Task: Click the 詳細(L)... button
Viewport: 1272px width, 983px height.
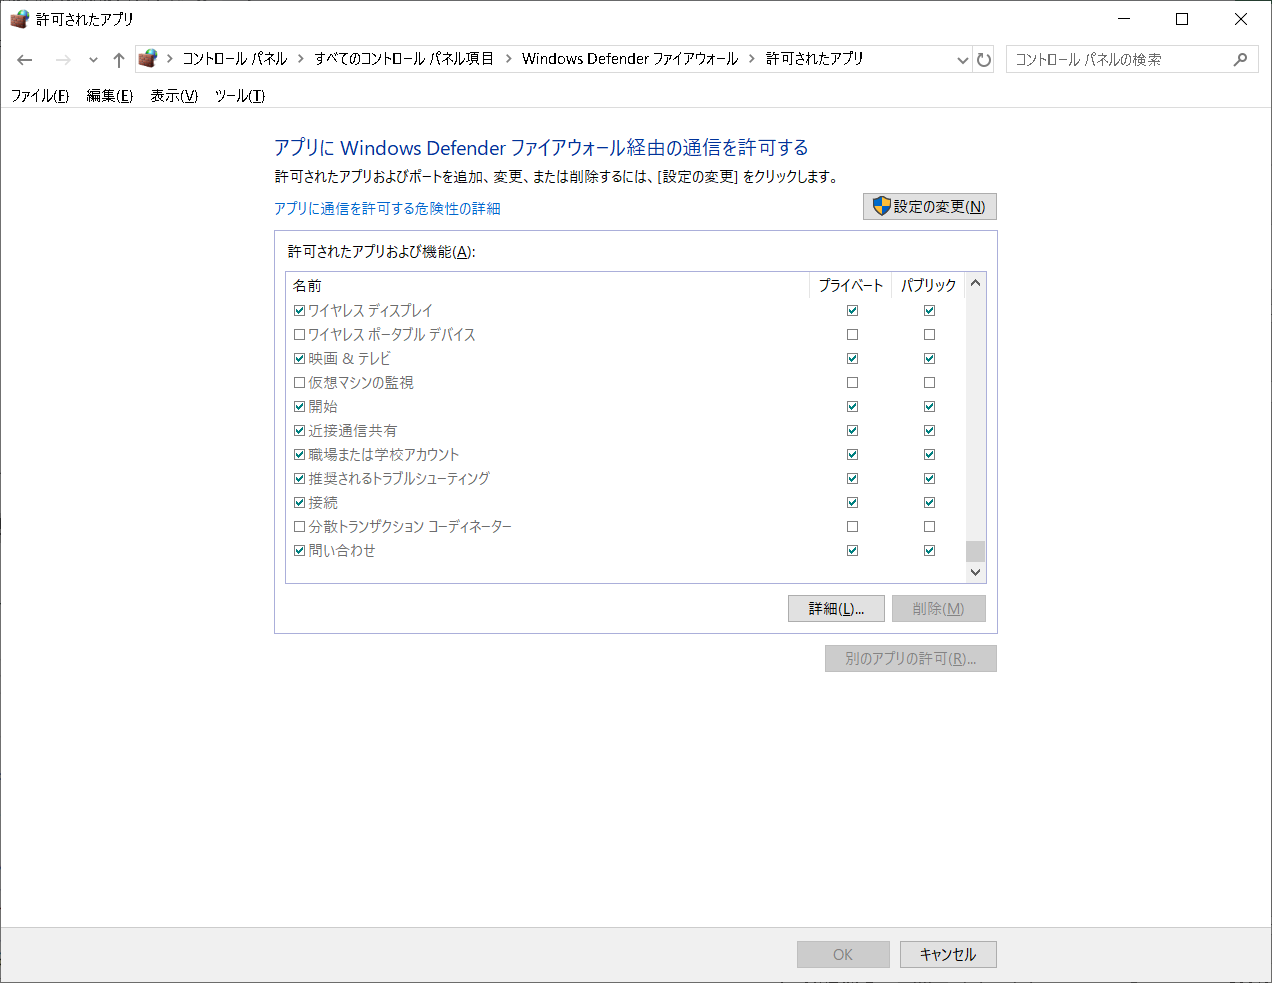Action: (x=836, y=608)
